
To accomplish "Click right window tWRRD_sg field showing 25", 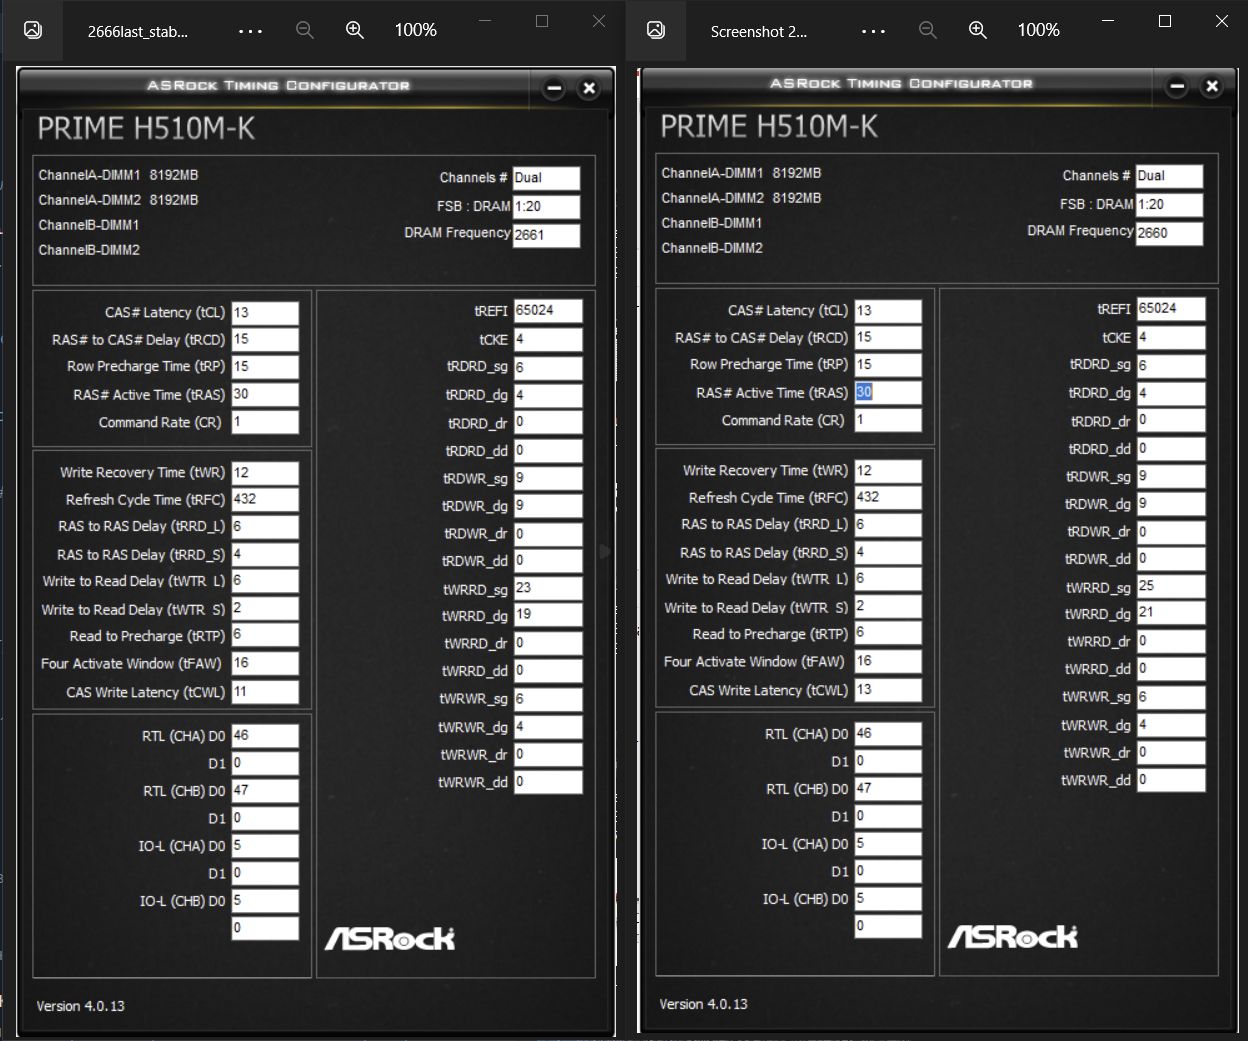I will pyautogui.click(x=1171, y=586).
